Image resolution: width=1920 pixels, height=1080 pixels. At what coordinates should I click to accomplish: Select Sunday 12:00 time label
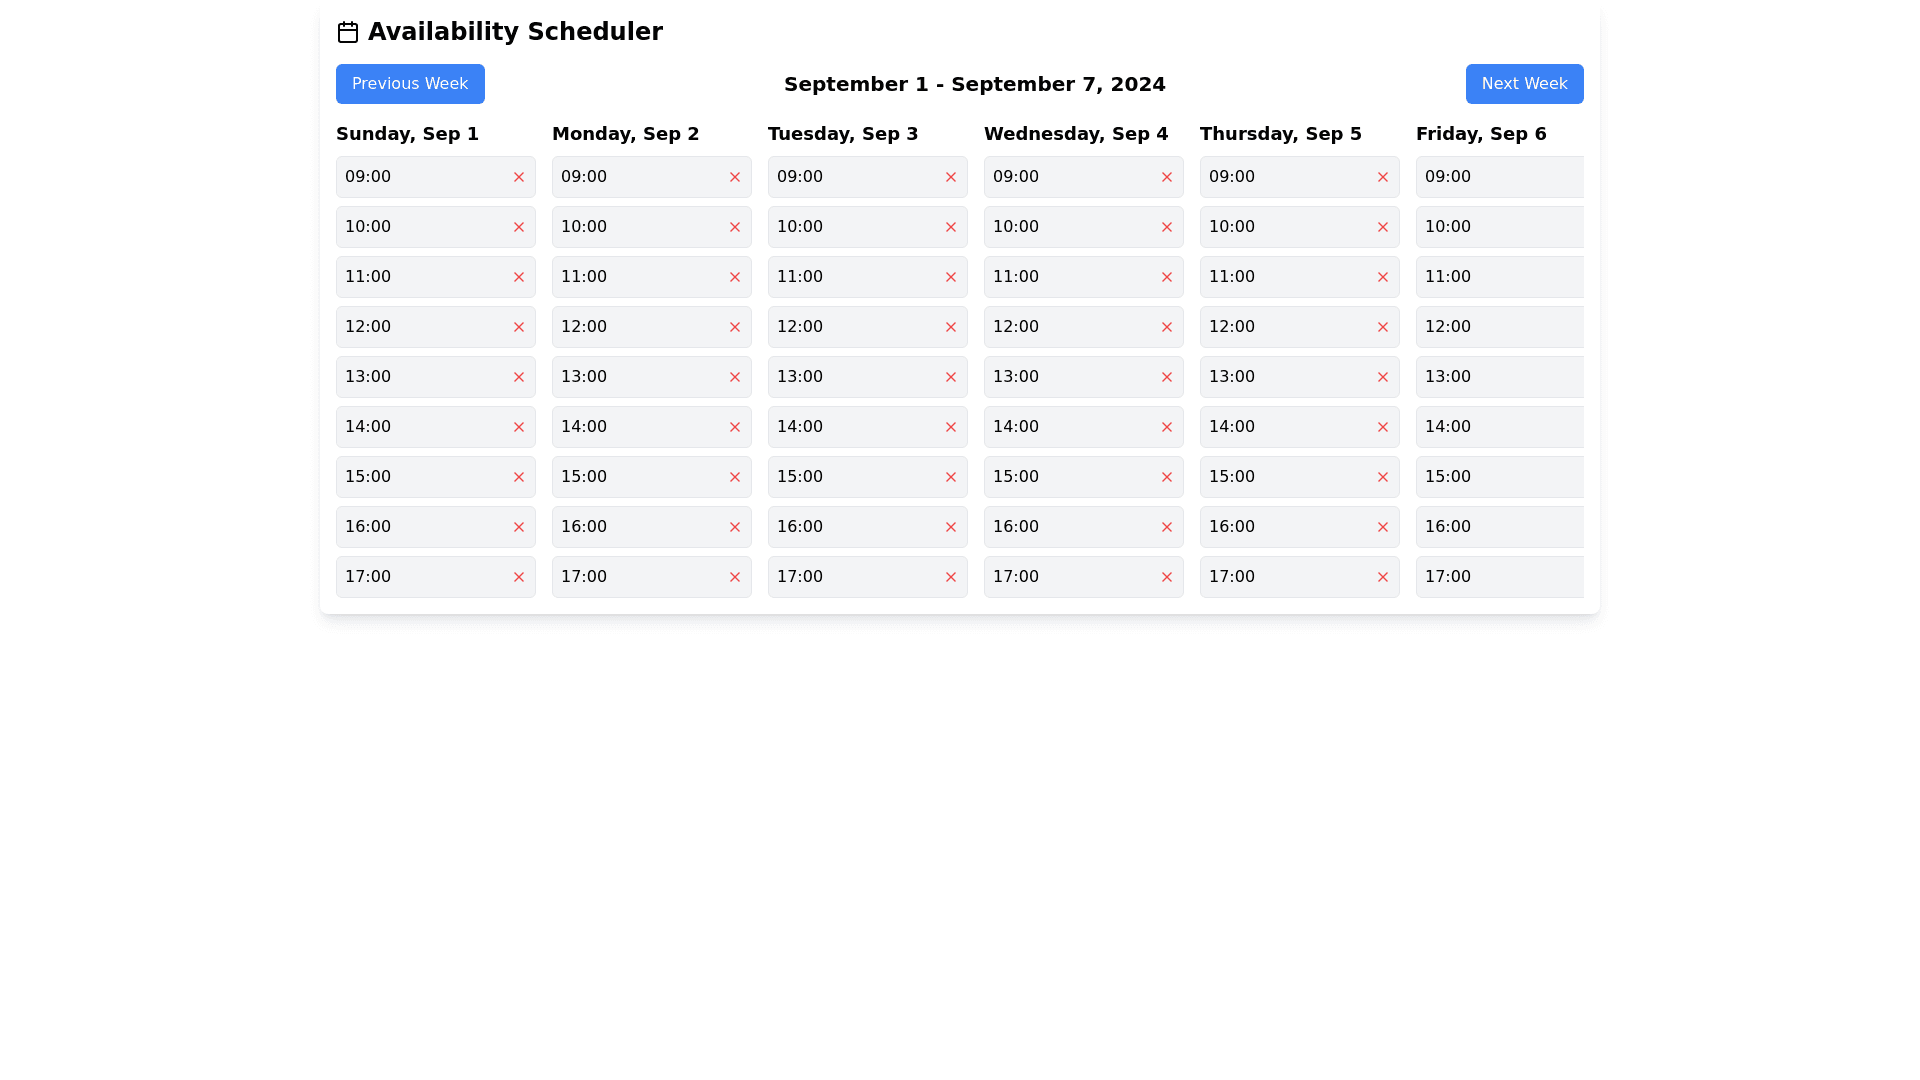point(368,327)
